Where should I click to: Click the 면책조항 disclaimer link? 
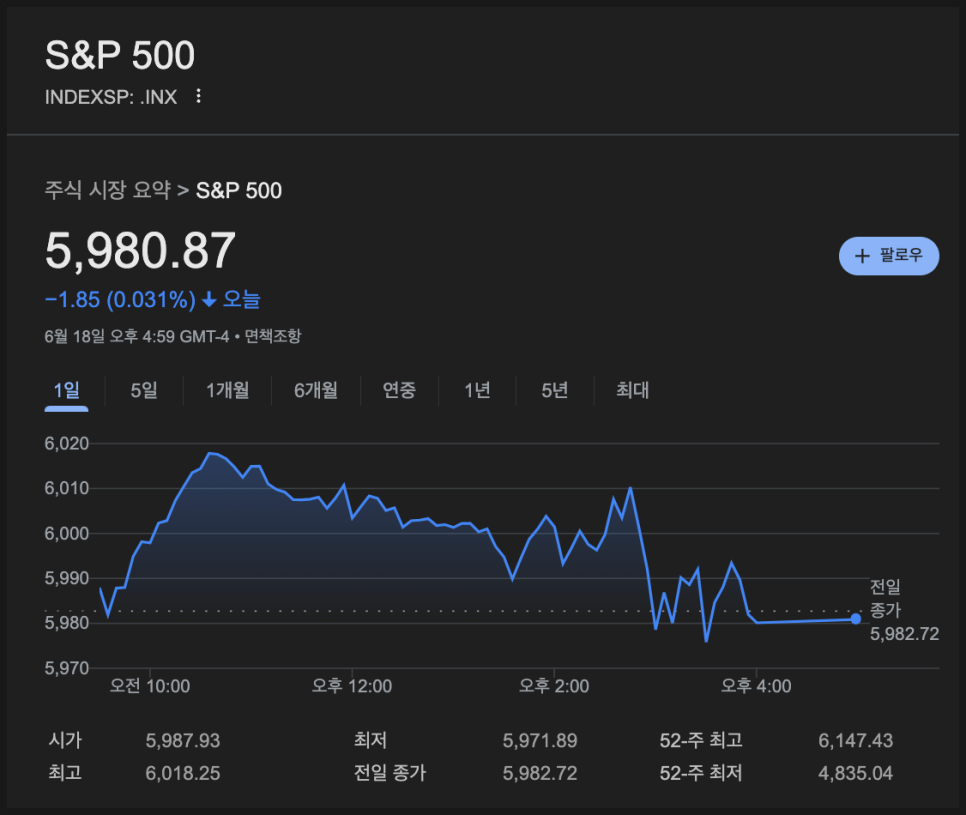pyautogui.click(x=273, y=336)
